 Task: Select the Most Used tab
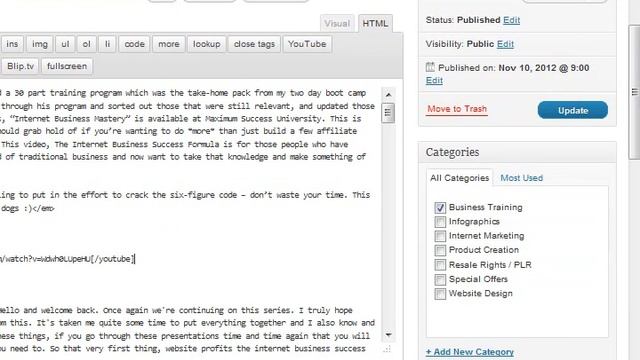coord(522,178)
